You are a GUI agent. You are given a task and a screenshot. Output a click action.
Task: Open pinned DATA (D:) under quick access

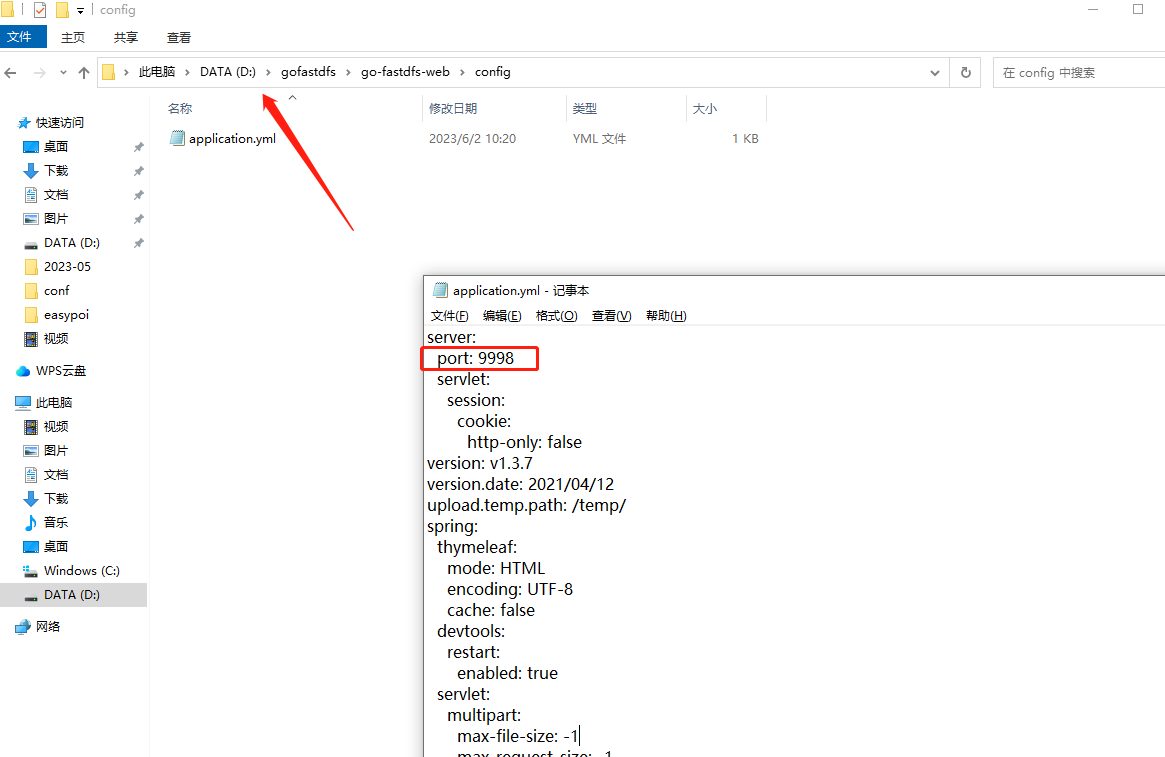click(x=71, y=243)
